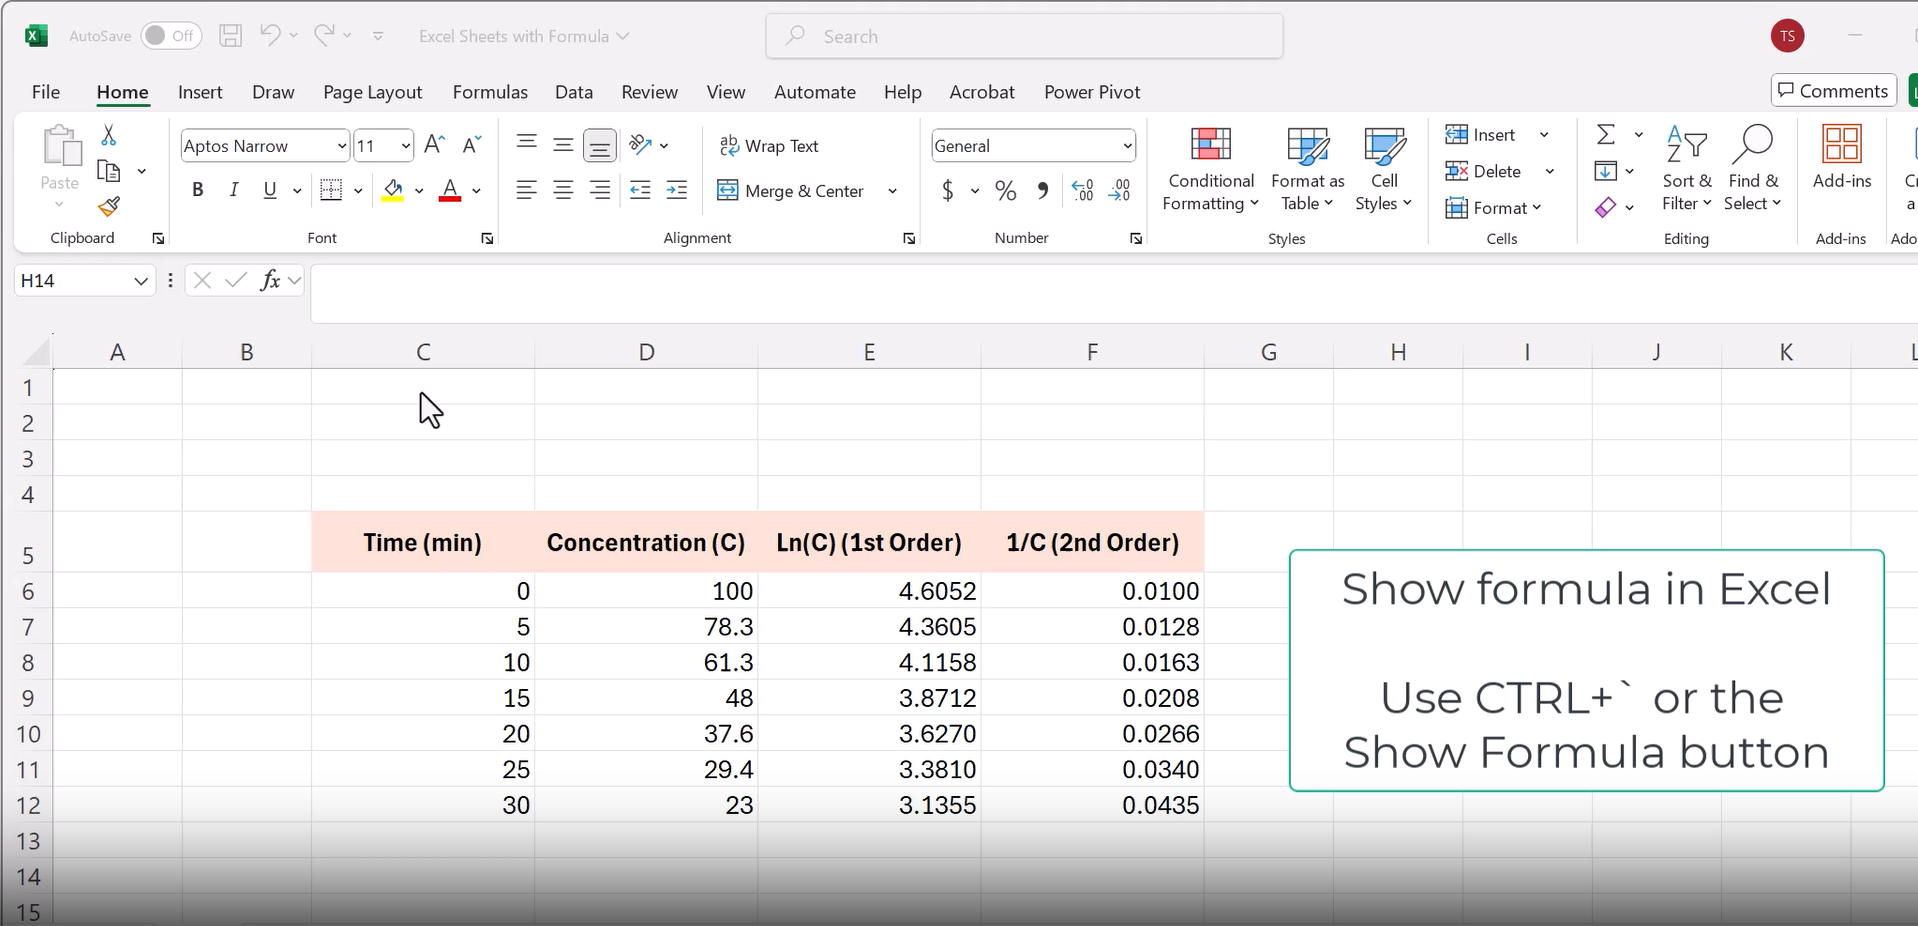Apply the yellow fill color swatch

coord(393,191)
